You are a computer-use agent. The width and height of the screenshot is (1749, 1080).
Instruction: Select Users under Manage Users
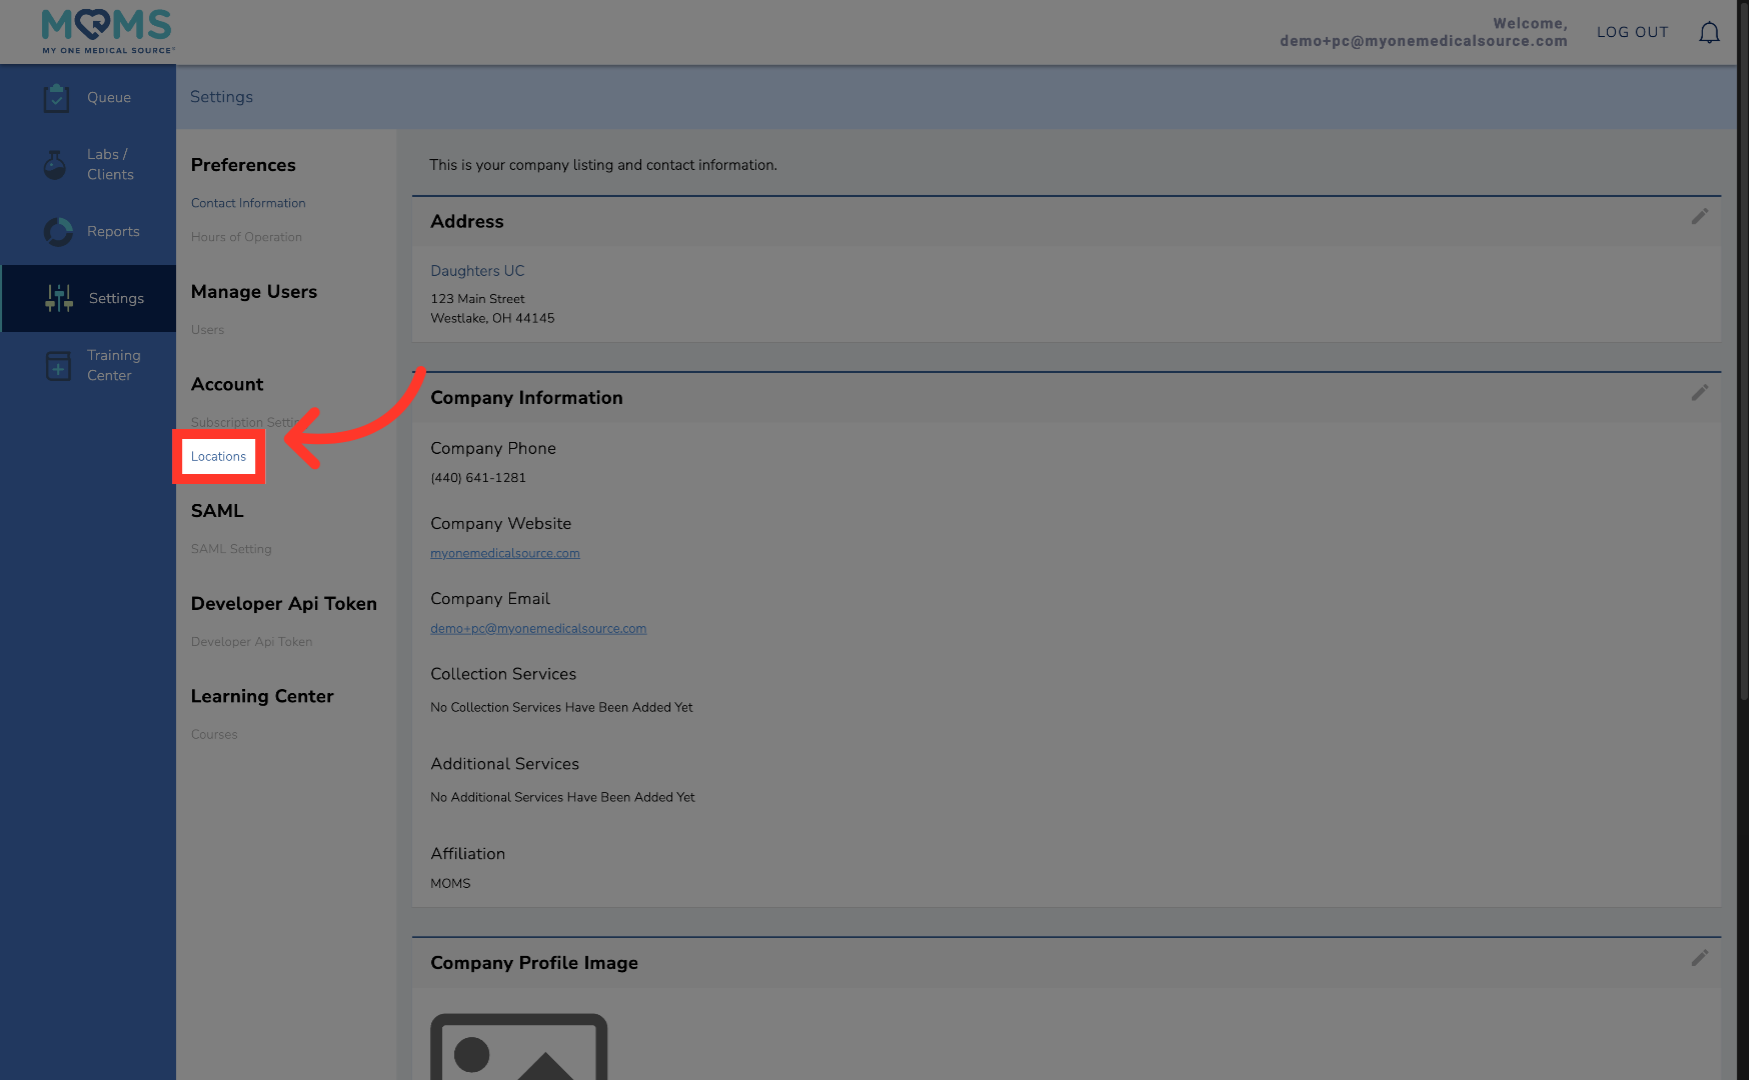[x=207, y=330]
